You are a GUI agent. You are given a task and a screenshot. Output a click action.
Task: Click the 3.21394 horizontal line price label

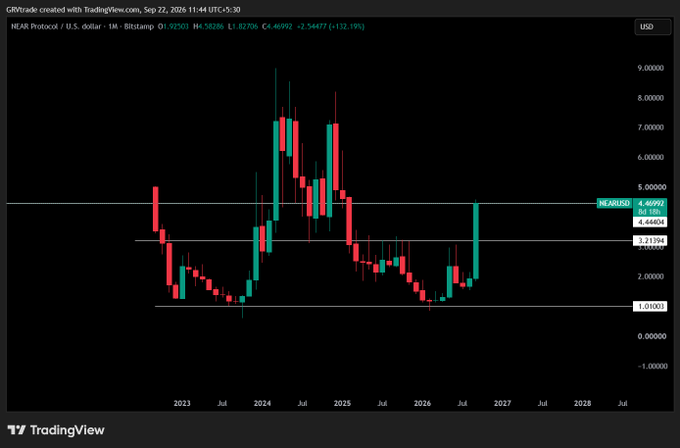[650, 241]
